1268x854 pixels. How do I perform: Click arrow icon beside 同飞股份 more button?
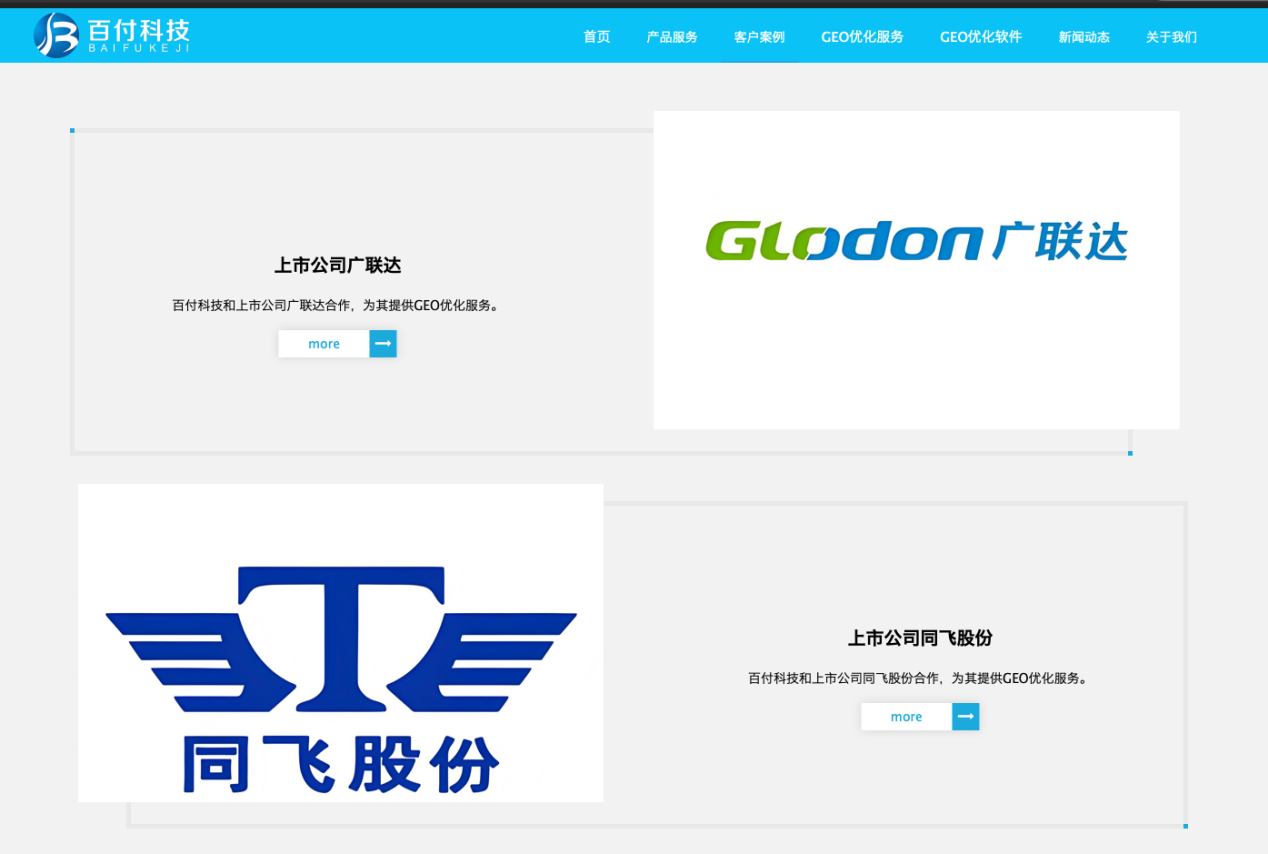tap(966, 717)
